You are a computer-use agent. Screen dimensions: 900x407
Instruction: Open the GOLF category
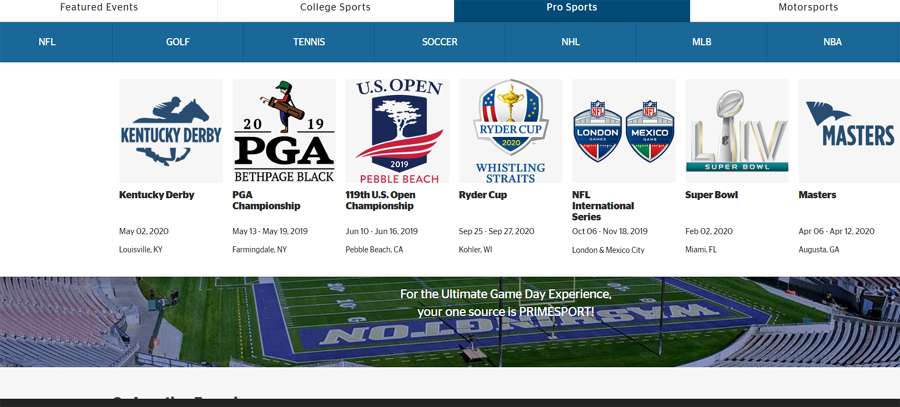(x=178, y=42)
